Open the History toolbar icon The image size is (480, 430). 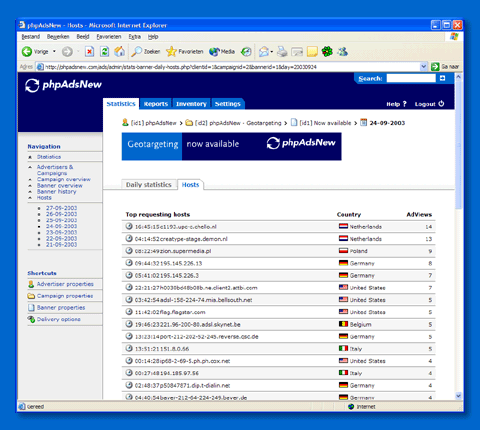[246, 52]
